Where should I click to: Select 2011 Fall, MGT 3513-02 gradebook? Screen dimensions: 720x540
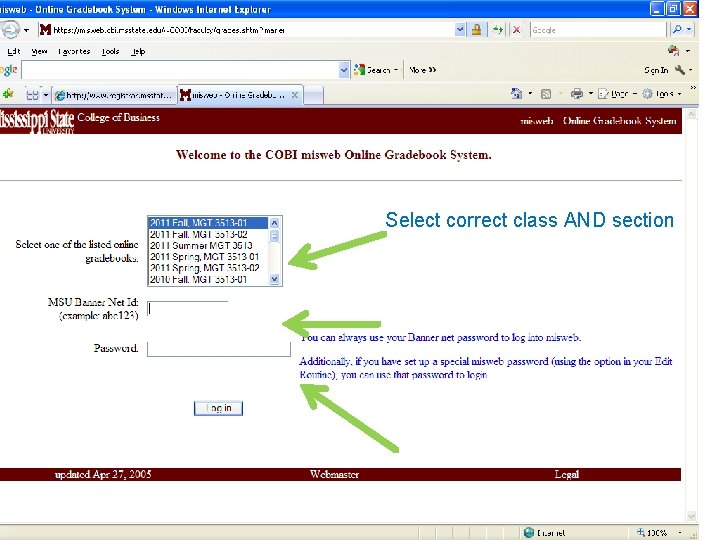(x=208, y=234)
